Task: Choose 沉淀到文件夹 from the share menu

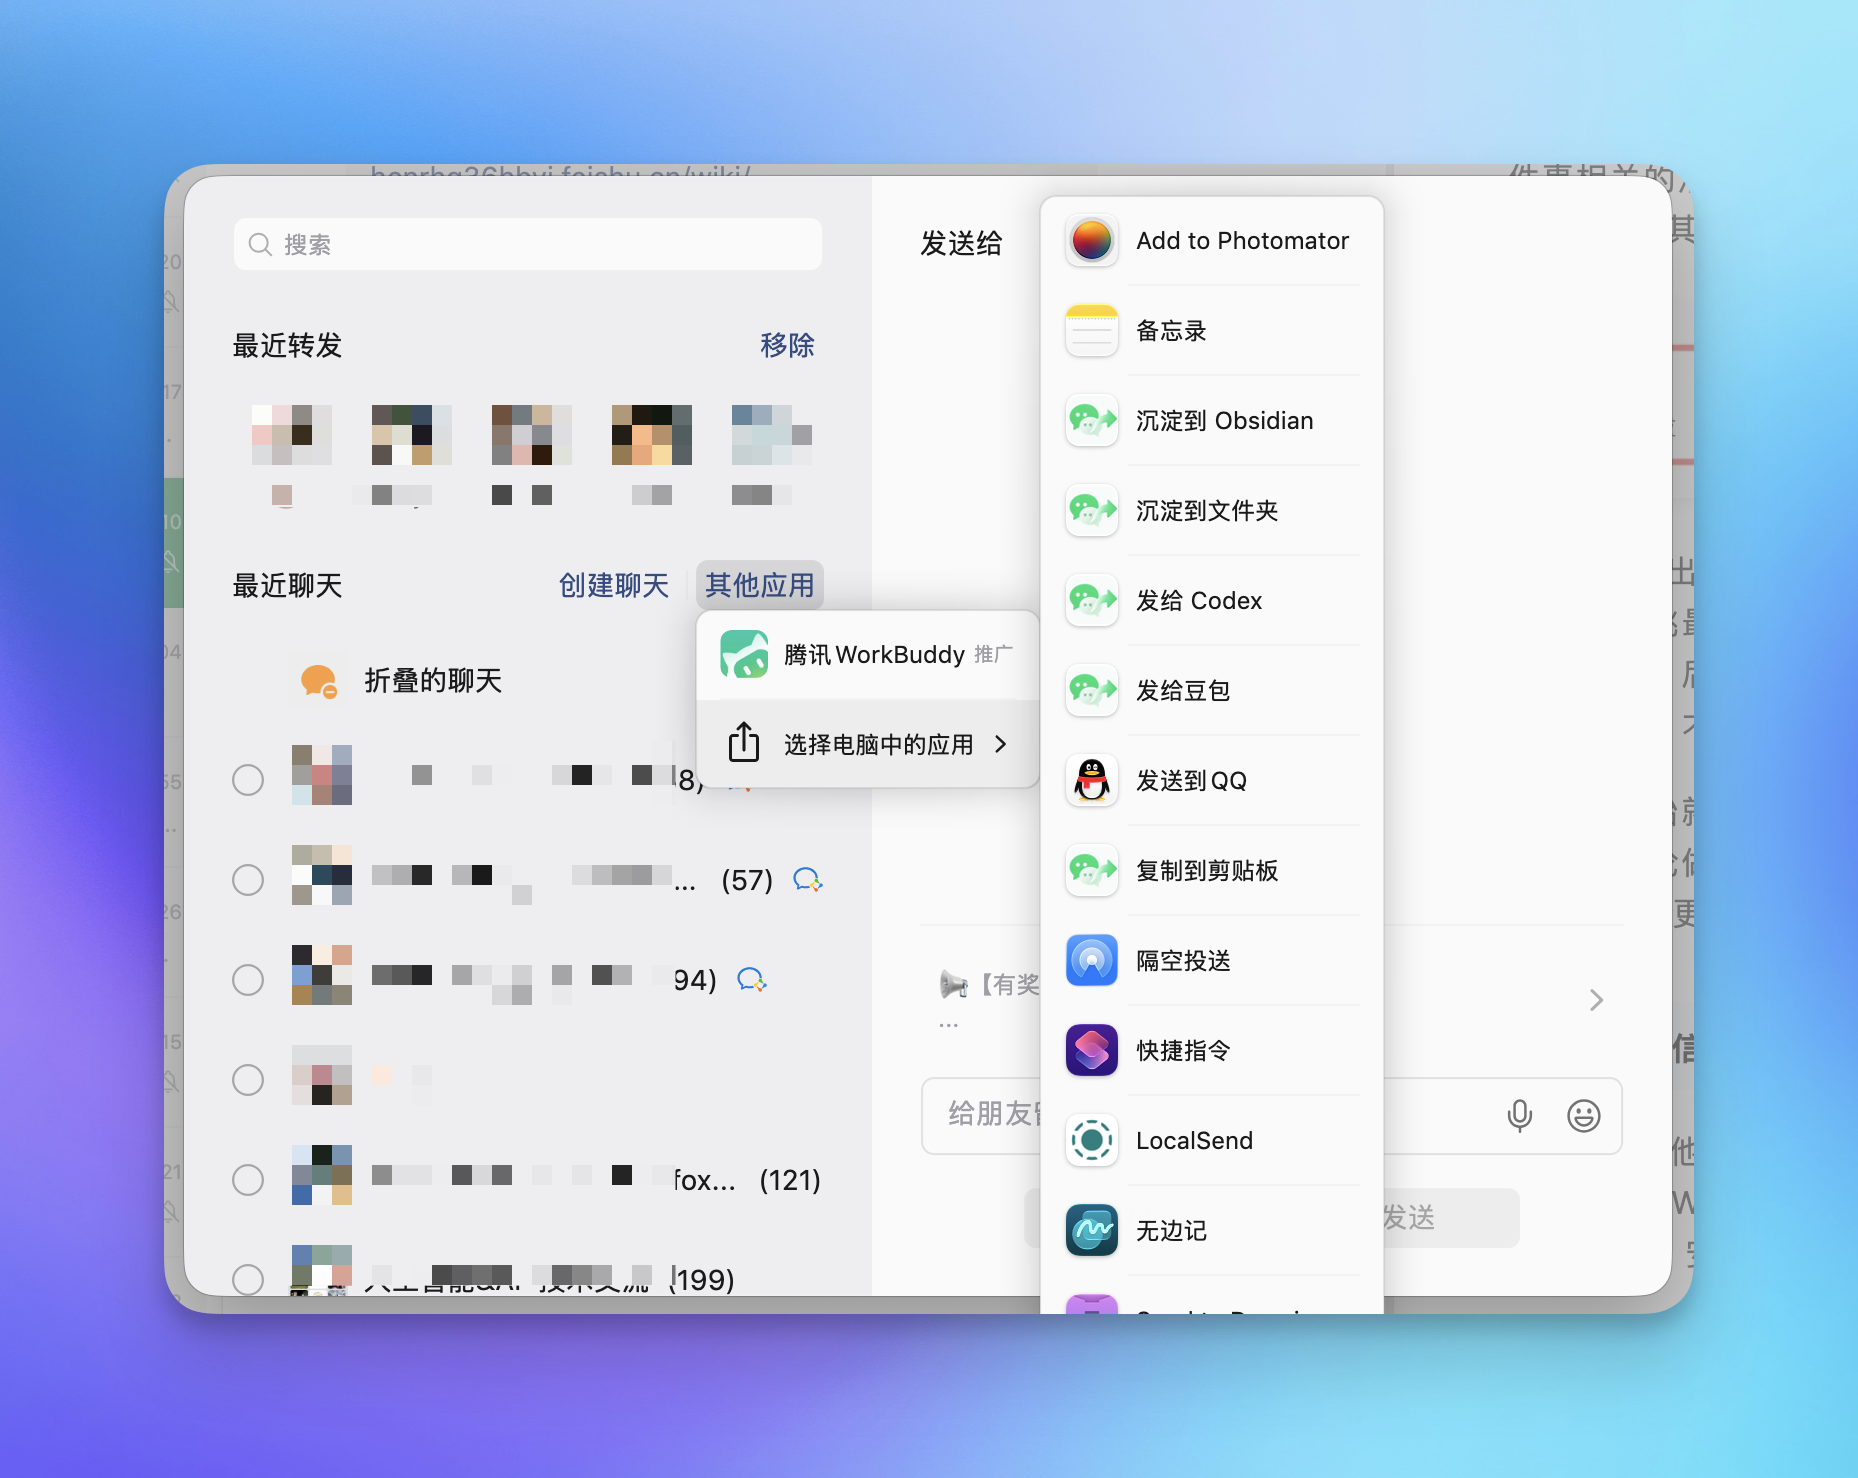Action: pyautogui.click(x=1212, y=511)
